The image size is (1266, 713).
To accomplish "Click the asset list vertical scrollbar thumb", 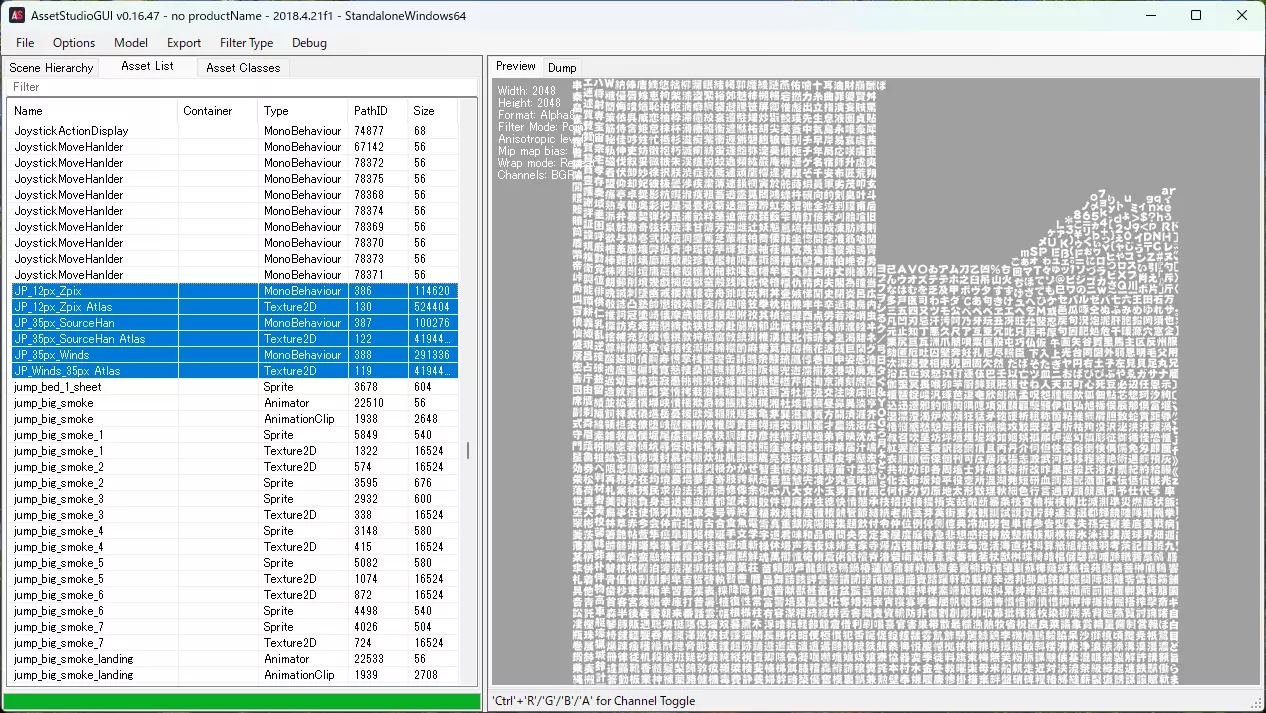I will pos(468,451).
